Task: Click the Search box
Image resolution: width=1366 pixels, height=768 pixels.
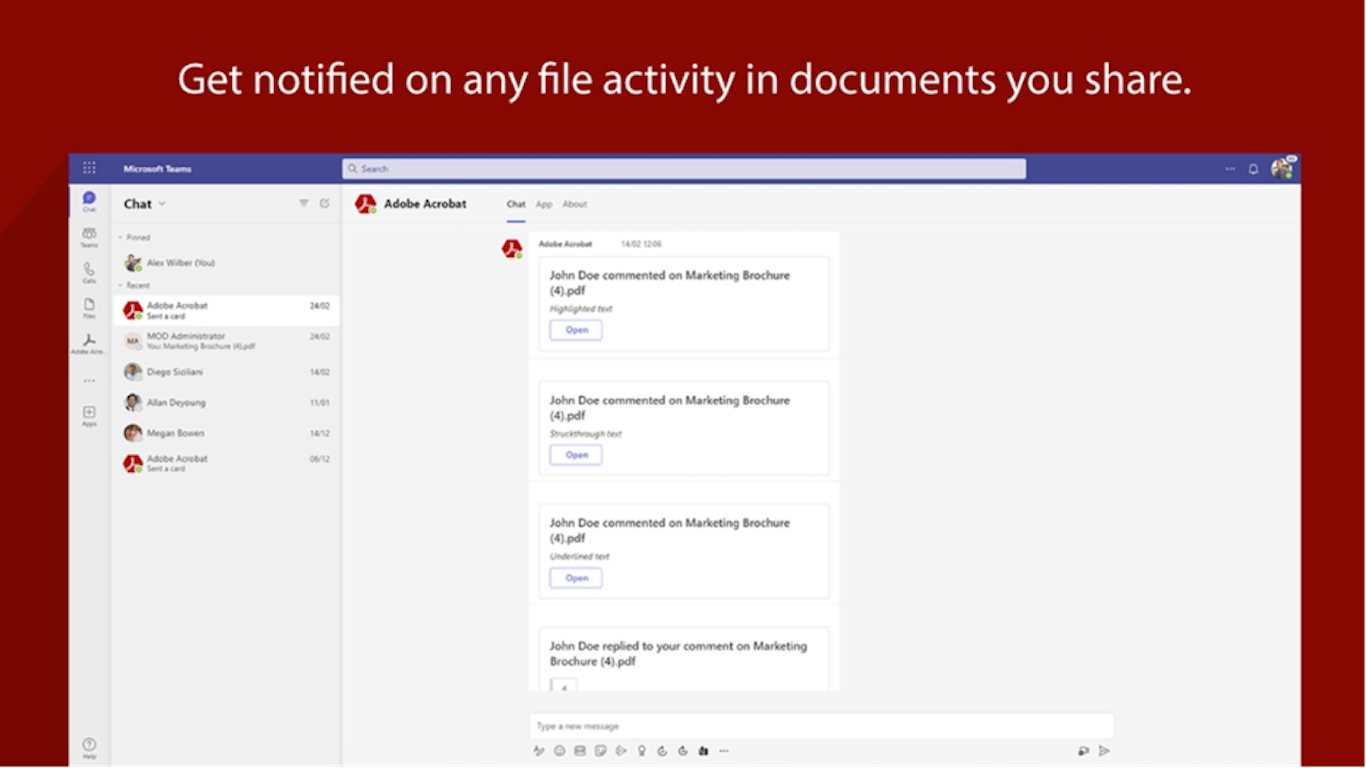Action: click(x=684, y=169)
